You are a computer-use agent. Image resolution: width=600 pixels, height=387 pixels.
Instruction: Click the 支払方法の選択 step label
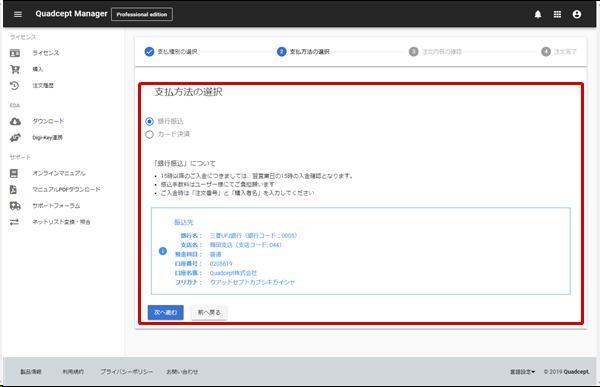pyautogui.click(x=310, y=52)
